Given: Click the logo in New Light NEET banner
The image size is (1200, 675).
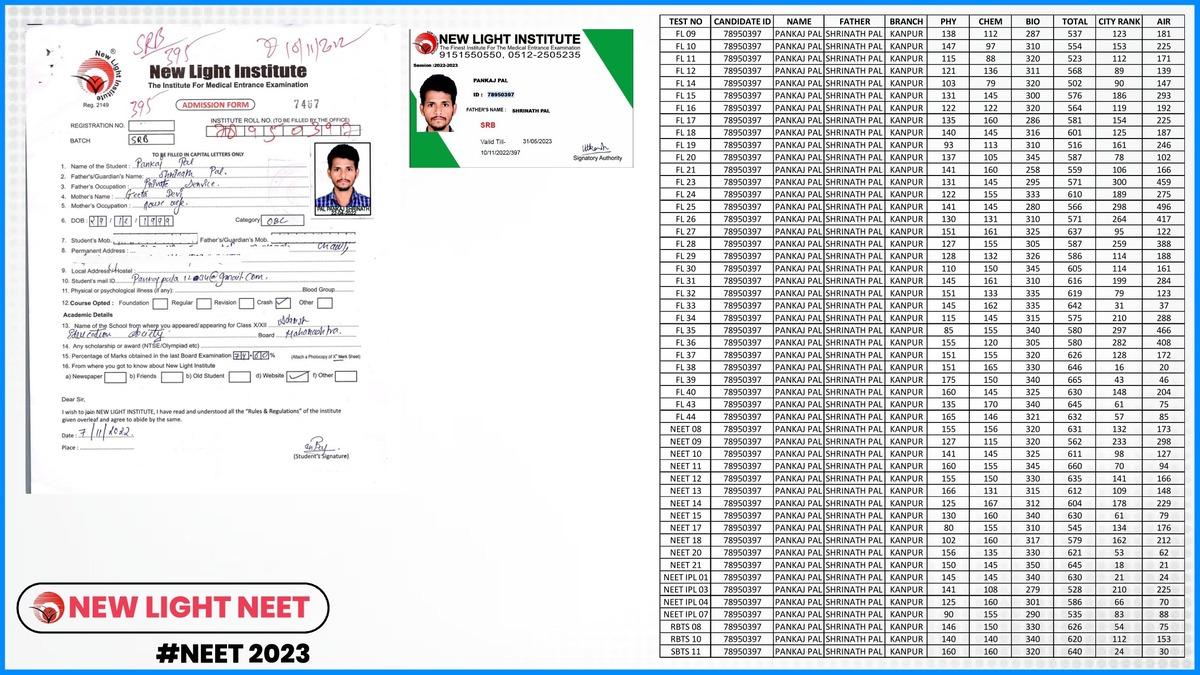Looking at the screenshot, I should (48, 607).
